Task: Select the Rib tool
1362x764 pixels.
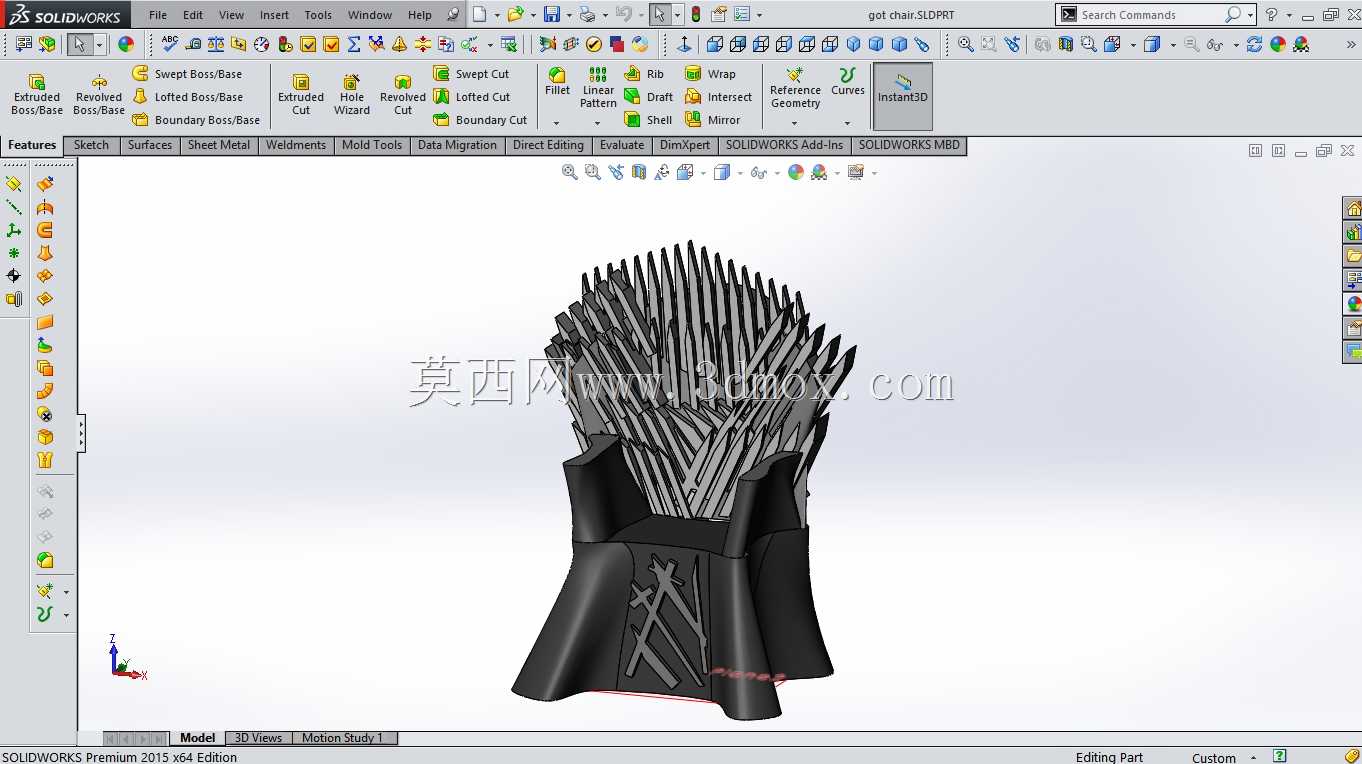Action: click(x=644, y=74)
